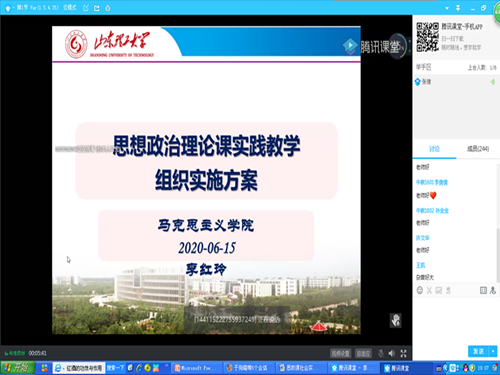This screenshot has width=500, height=375.
Task: Select the scissors screenshot tool in chat
Action: (x=429, y=290)
